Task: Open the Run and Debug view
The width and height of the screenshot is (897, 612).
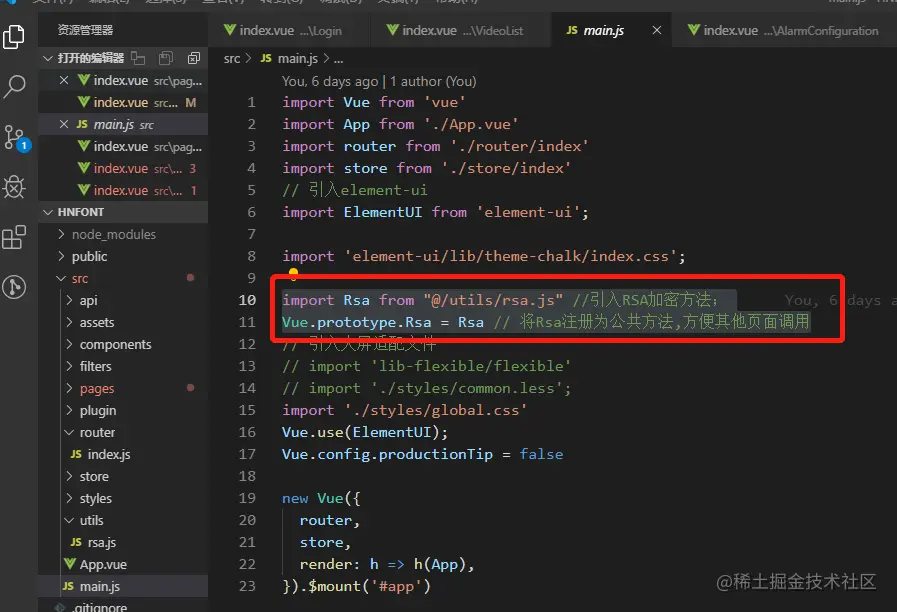Action: [x=14, y=187]
